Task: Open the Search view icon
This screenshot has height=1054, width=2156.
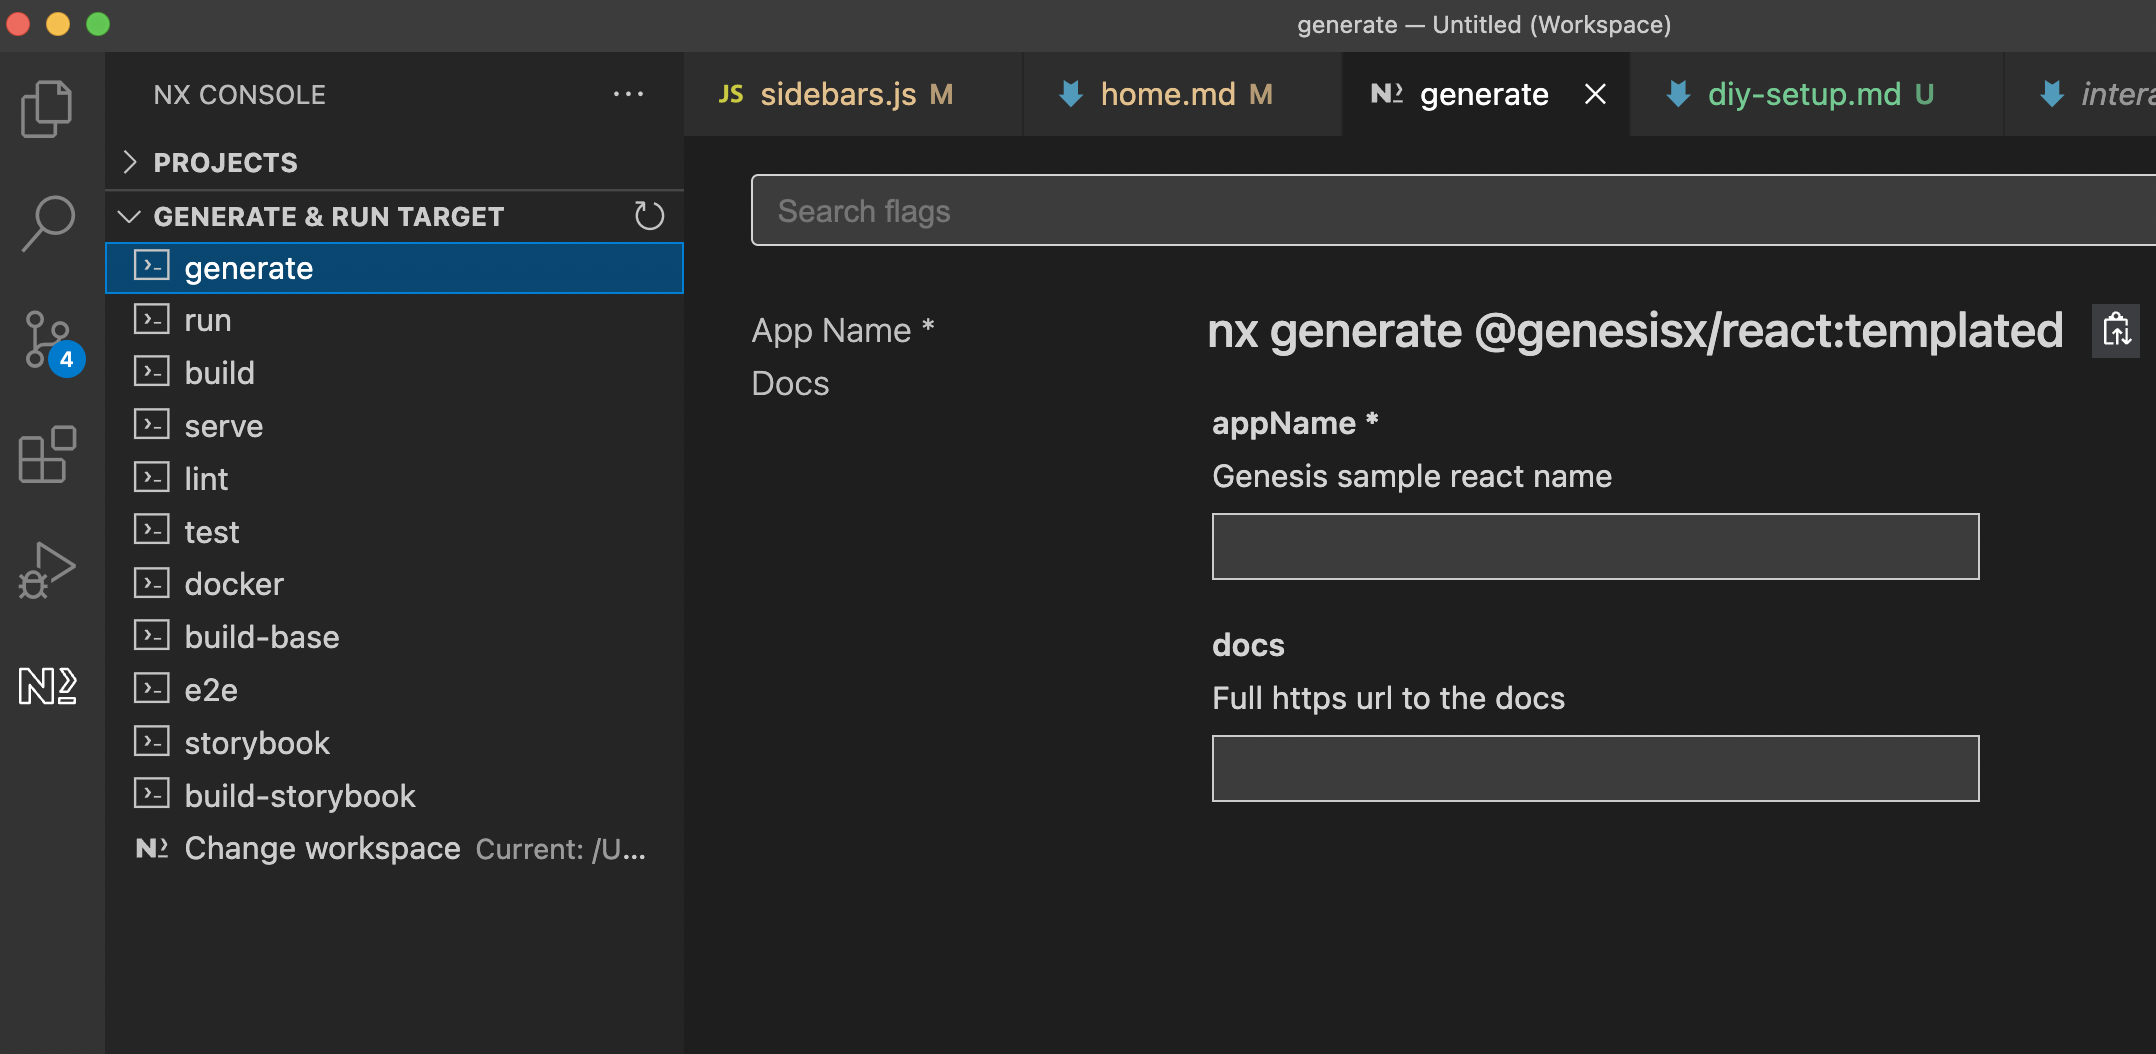Action: [x=47, y=222]
